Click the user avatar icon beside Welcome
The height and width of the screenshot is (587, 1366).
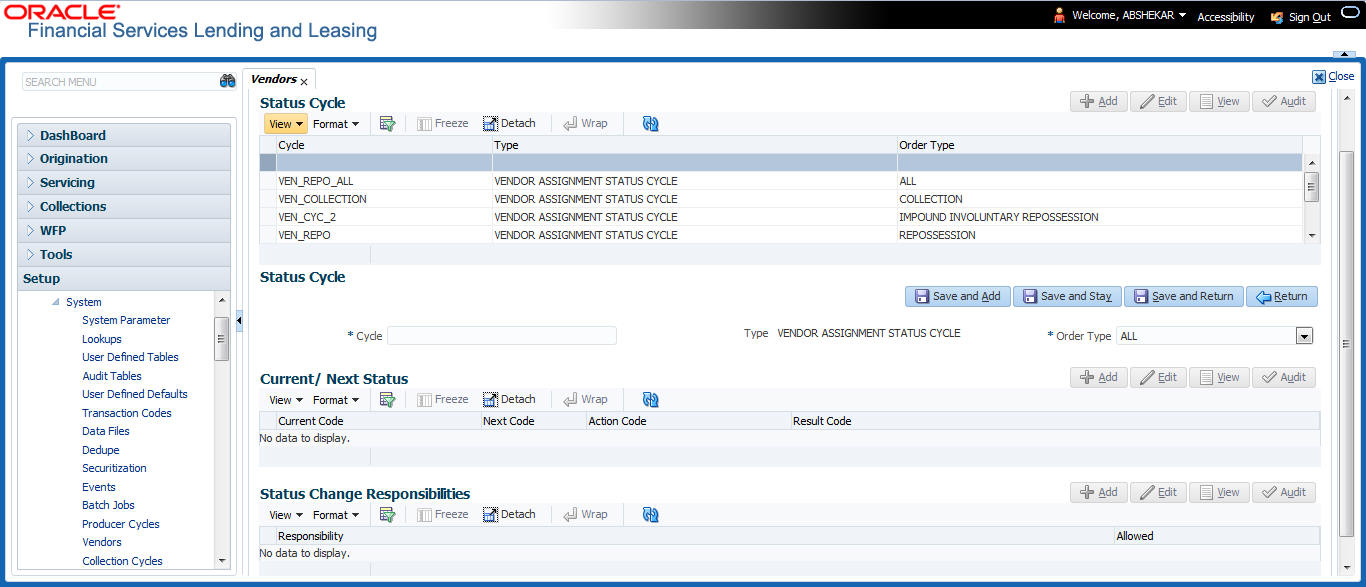[x=1060, y=16]
